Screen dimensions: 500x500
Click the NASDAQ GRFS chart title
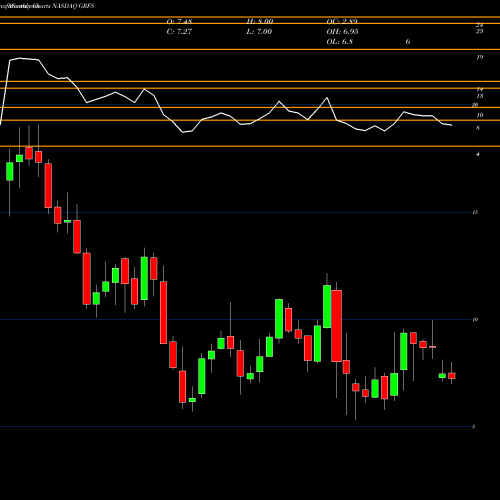[x=73, y=6]
